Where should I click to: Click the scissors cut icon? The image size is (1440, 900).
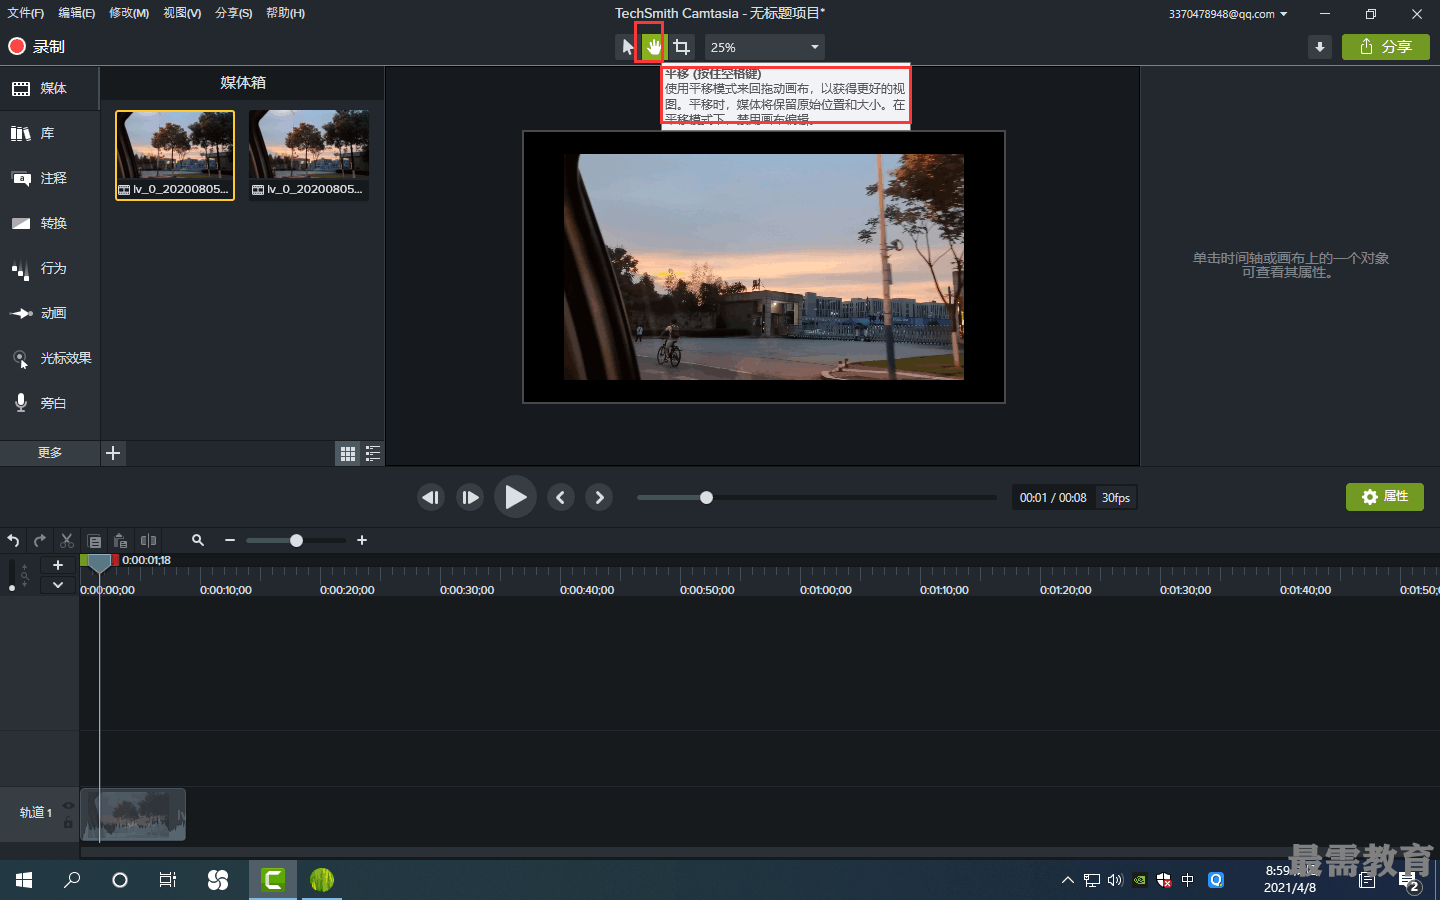pos(67,540)
